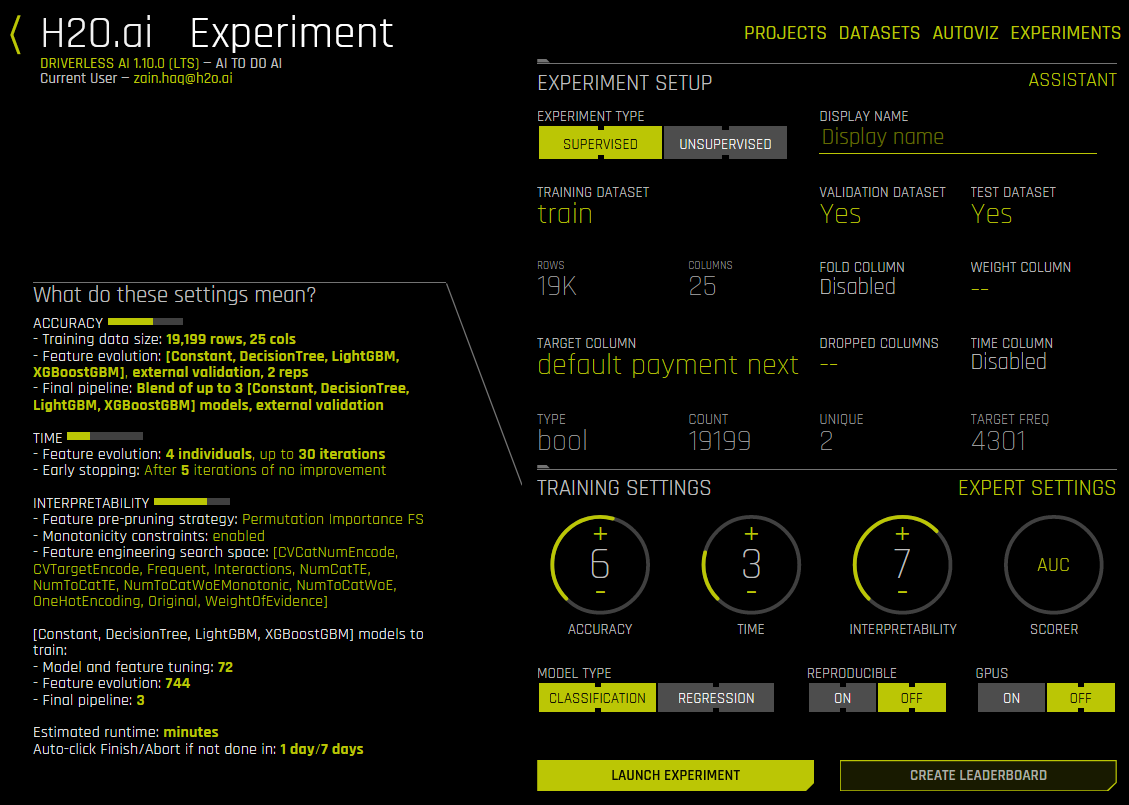The width and height of the screenshot is (1129, 805).
Task: Turn GPUs ON
Action: [1011, 697]
